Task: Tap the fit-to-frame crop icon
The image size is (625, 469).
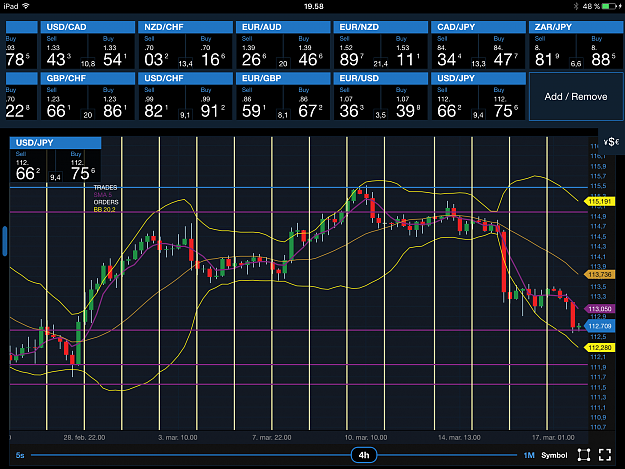Action: point(584,455)
